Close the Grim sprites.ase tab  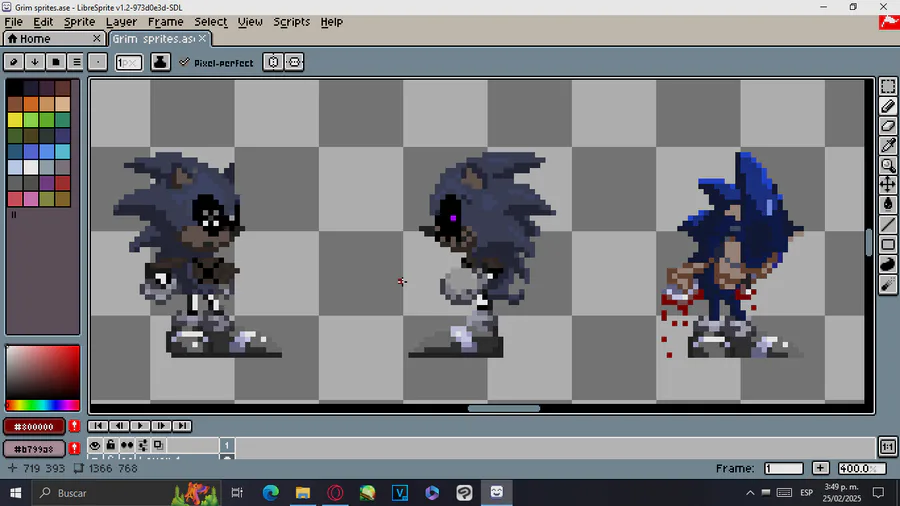203,38
